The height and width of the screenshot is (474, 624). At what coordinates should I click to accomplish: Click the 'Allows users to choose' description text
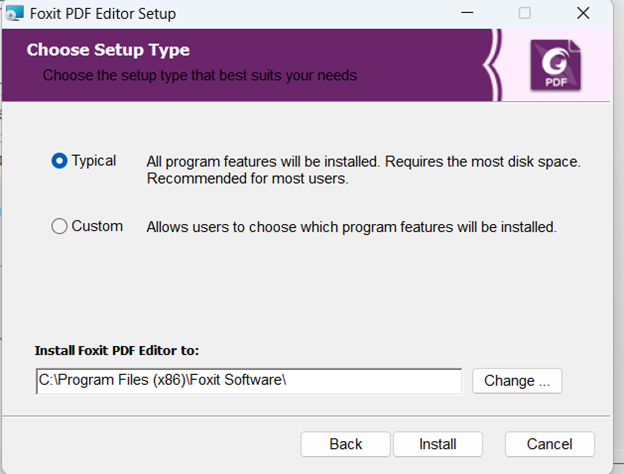[351, 227]
